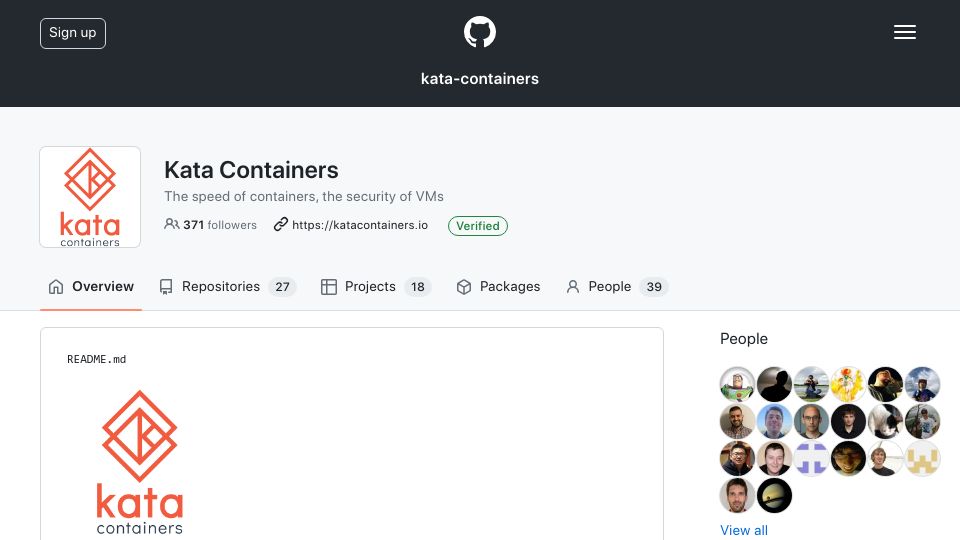Viewport: 960px width, 540px height.
Task: Open the beige pixel identicon avatar profile
Action: pyautogui.click(x=922, y=459)
